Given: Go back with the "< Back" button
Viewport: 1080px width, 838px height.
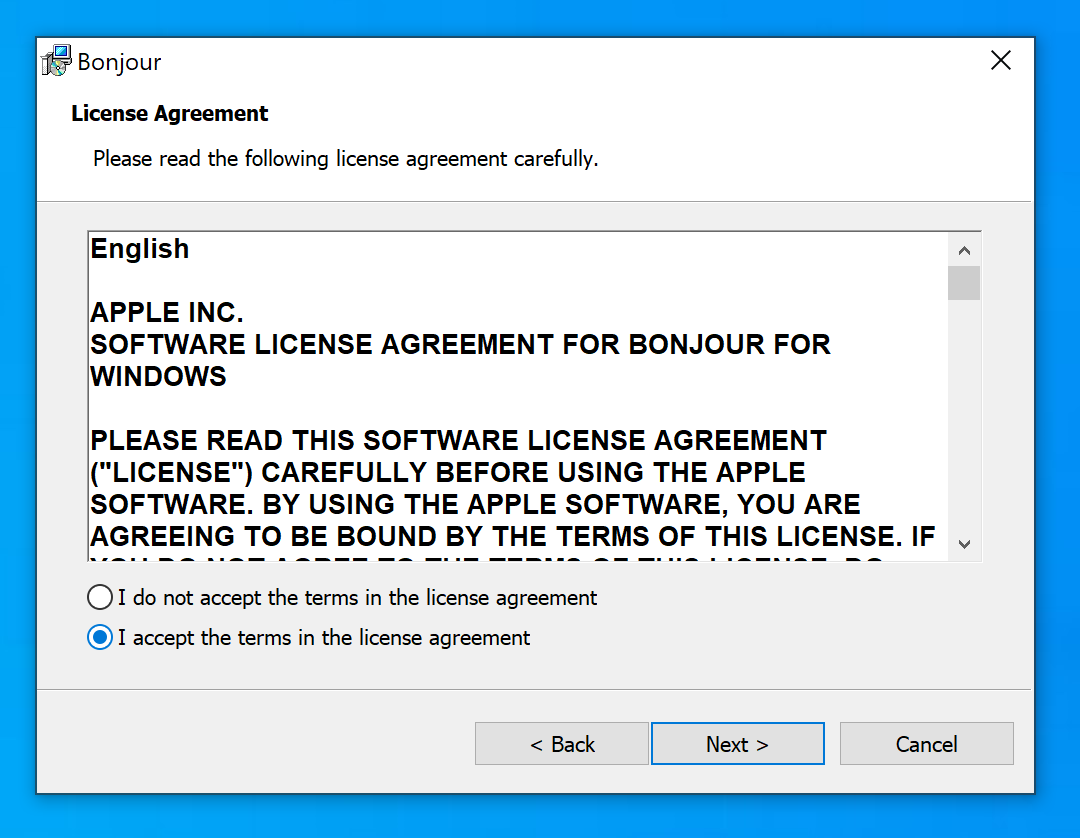Looking at the screenshot, I should [x=562, y=744].
